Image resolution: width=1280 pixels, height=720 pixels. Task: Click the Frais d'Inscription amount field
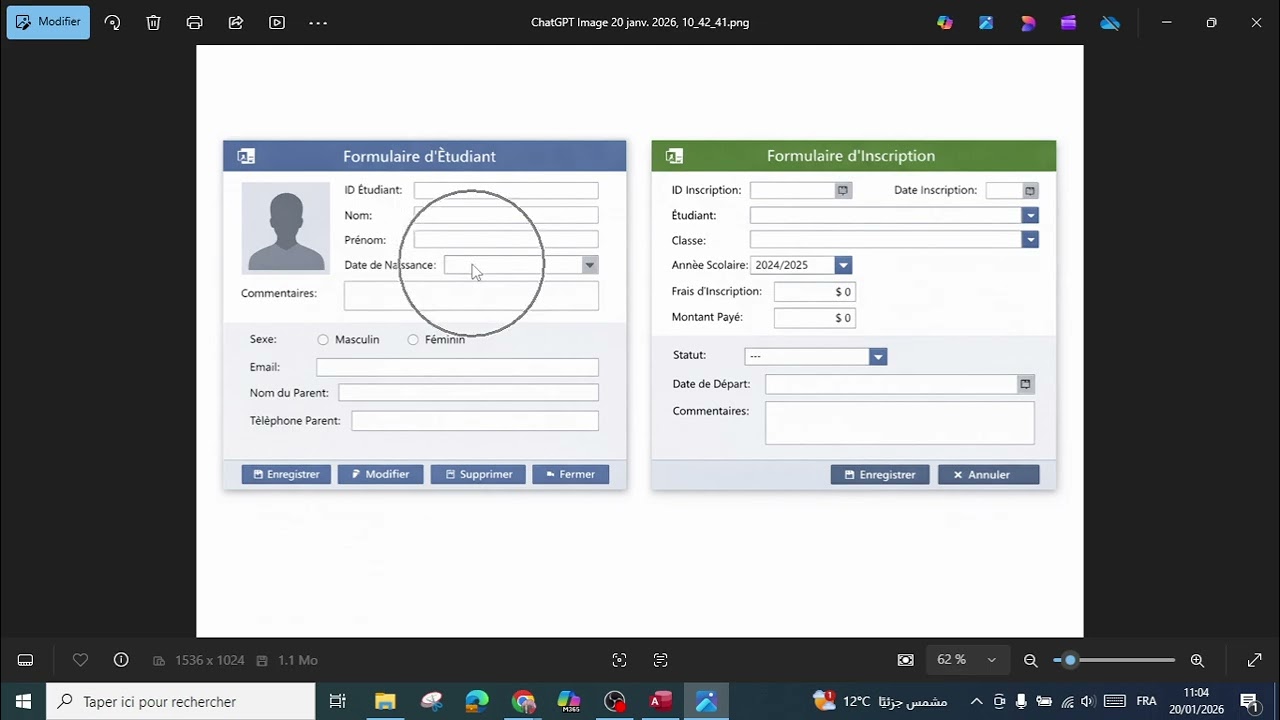tap(814, 292)
